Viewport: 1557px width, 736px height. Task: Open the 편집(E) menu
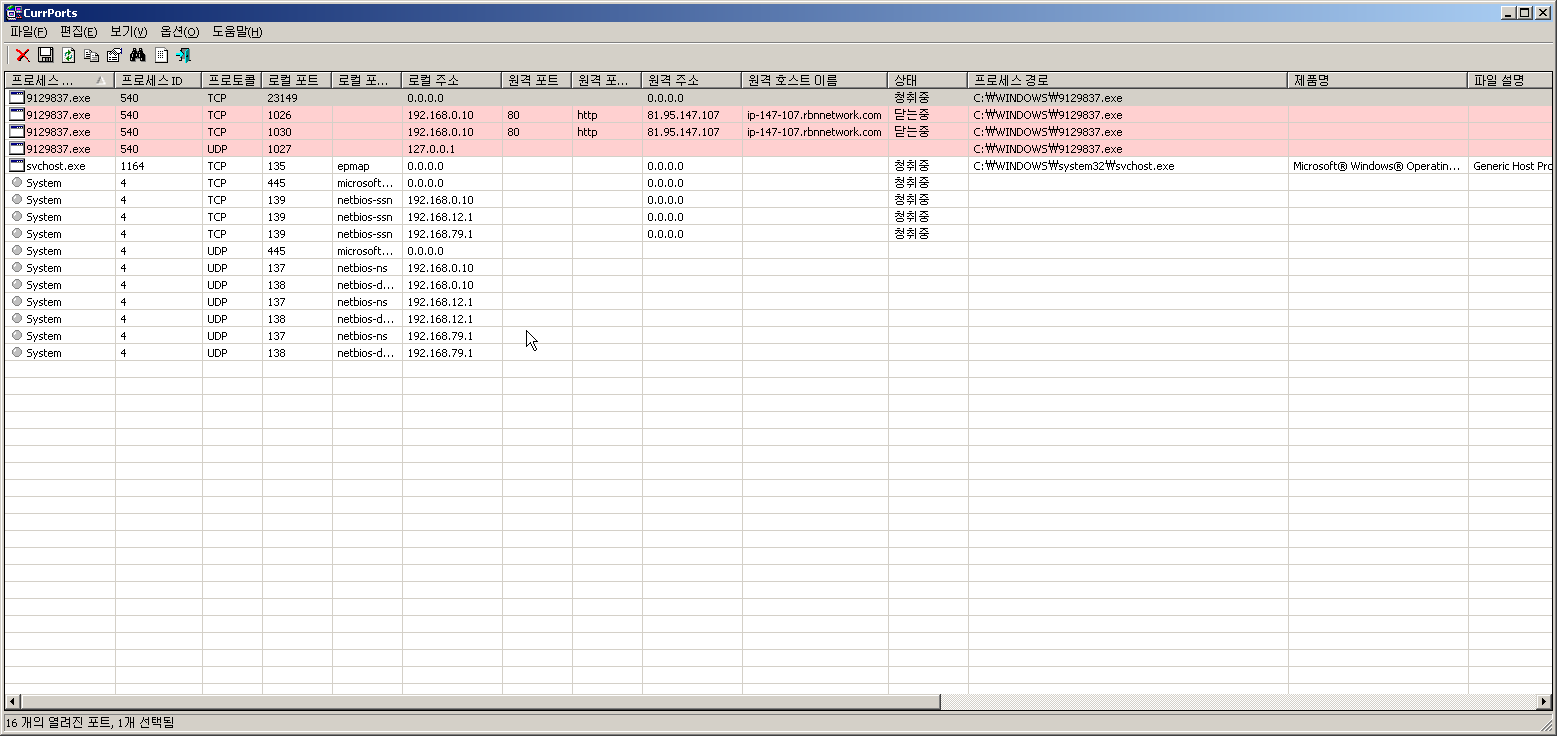78,32
